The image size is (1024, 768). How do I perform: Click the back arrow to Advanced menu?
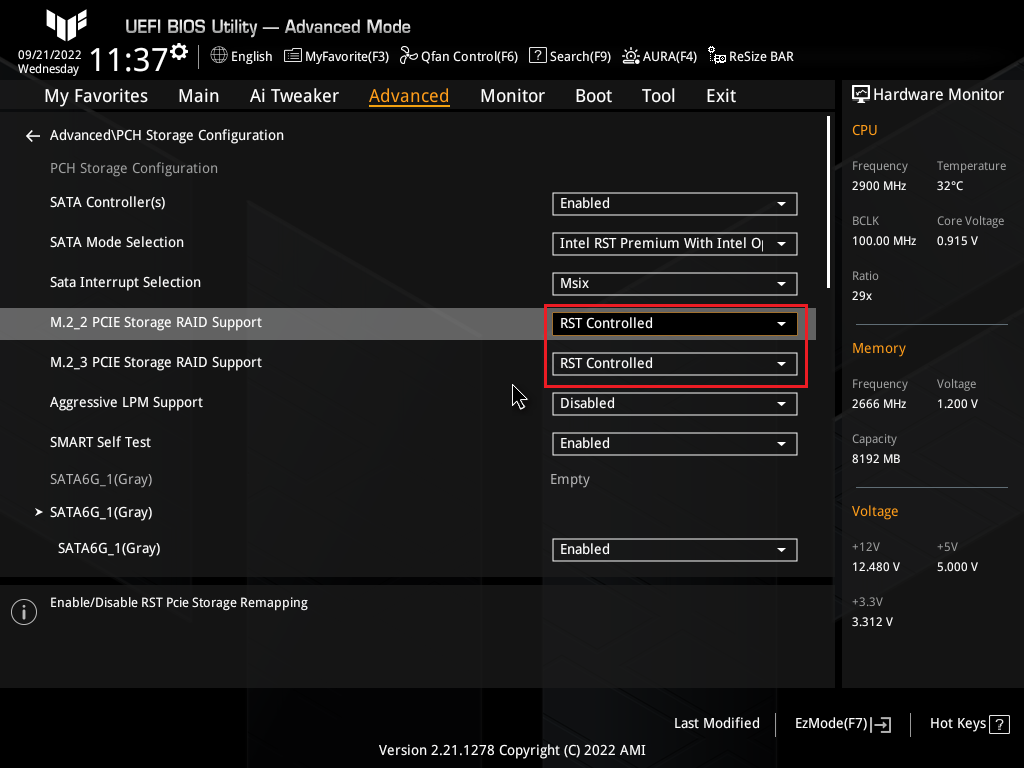point(33,136)
